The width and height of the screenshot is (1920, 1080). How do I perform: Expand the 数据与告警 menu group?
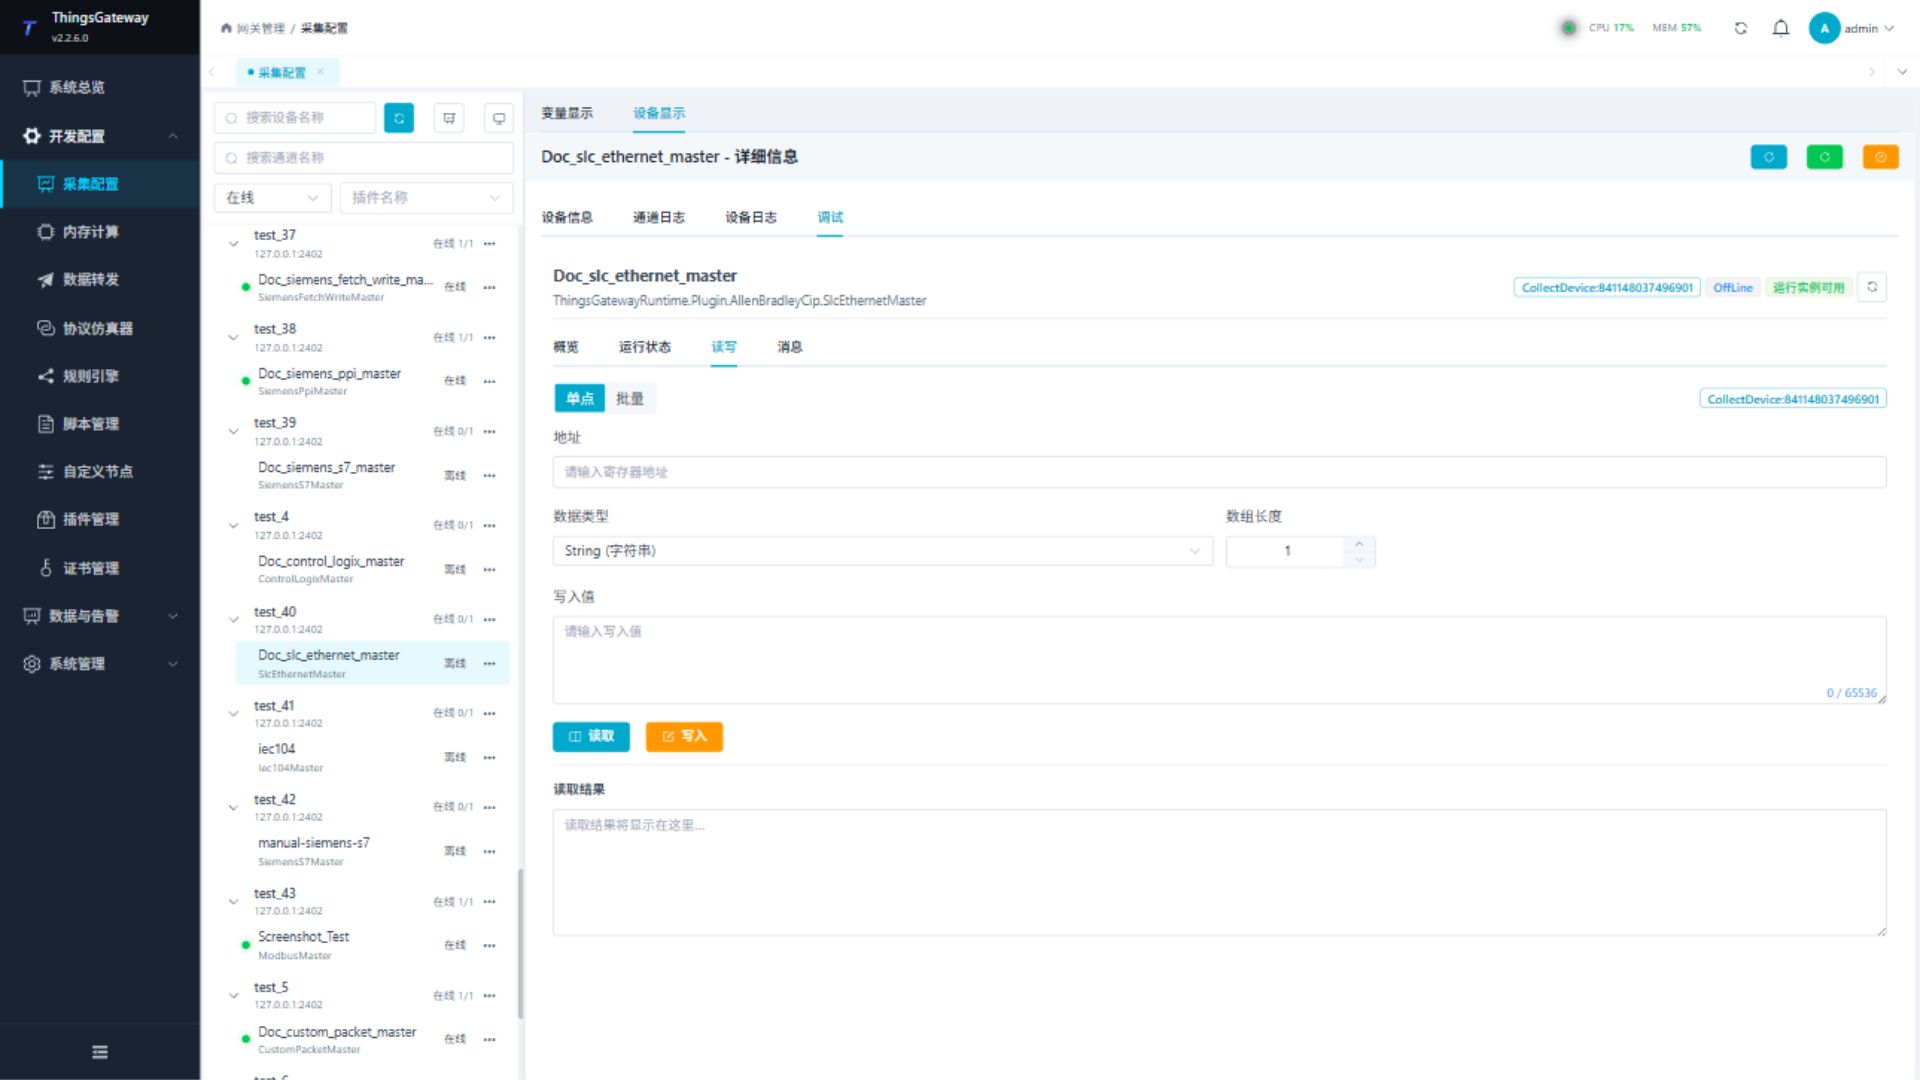[x=99, y=615]
